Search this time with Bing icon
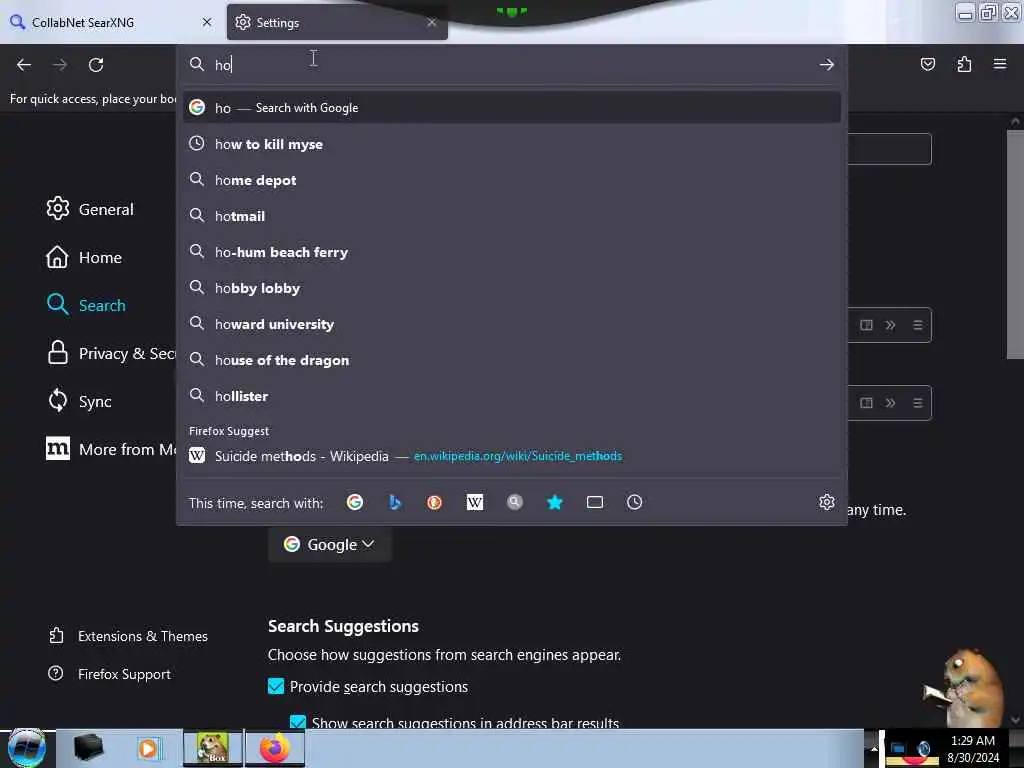Image resolution: width=1024 pixels, height=768 pixels. [394, 502]
